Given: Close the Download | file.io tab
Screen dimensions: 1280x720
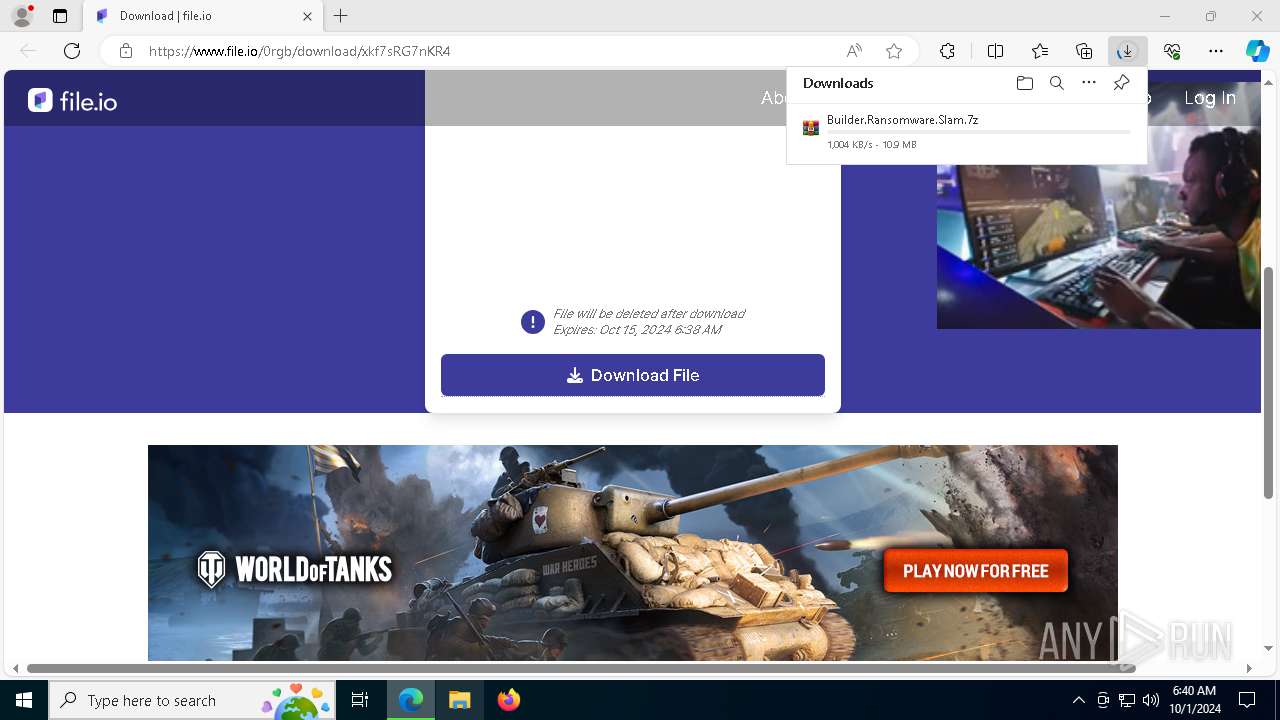Looking at the screenshot, I should (308, 16).
